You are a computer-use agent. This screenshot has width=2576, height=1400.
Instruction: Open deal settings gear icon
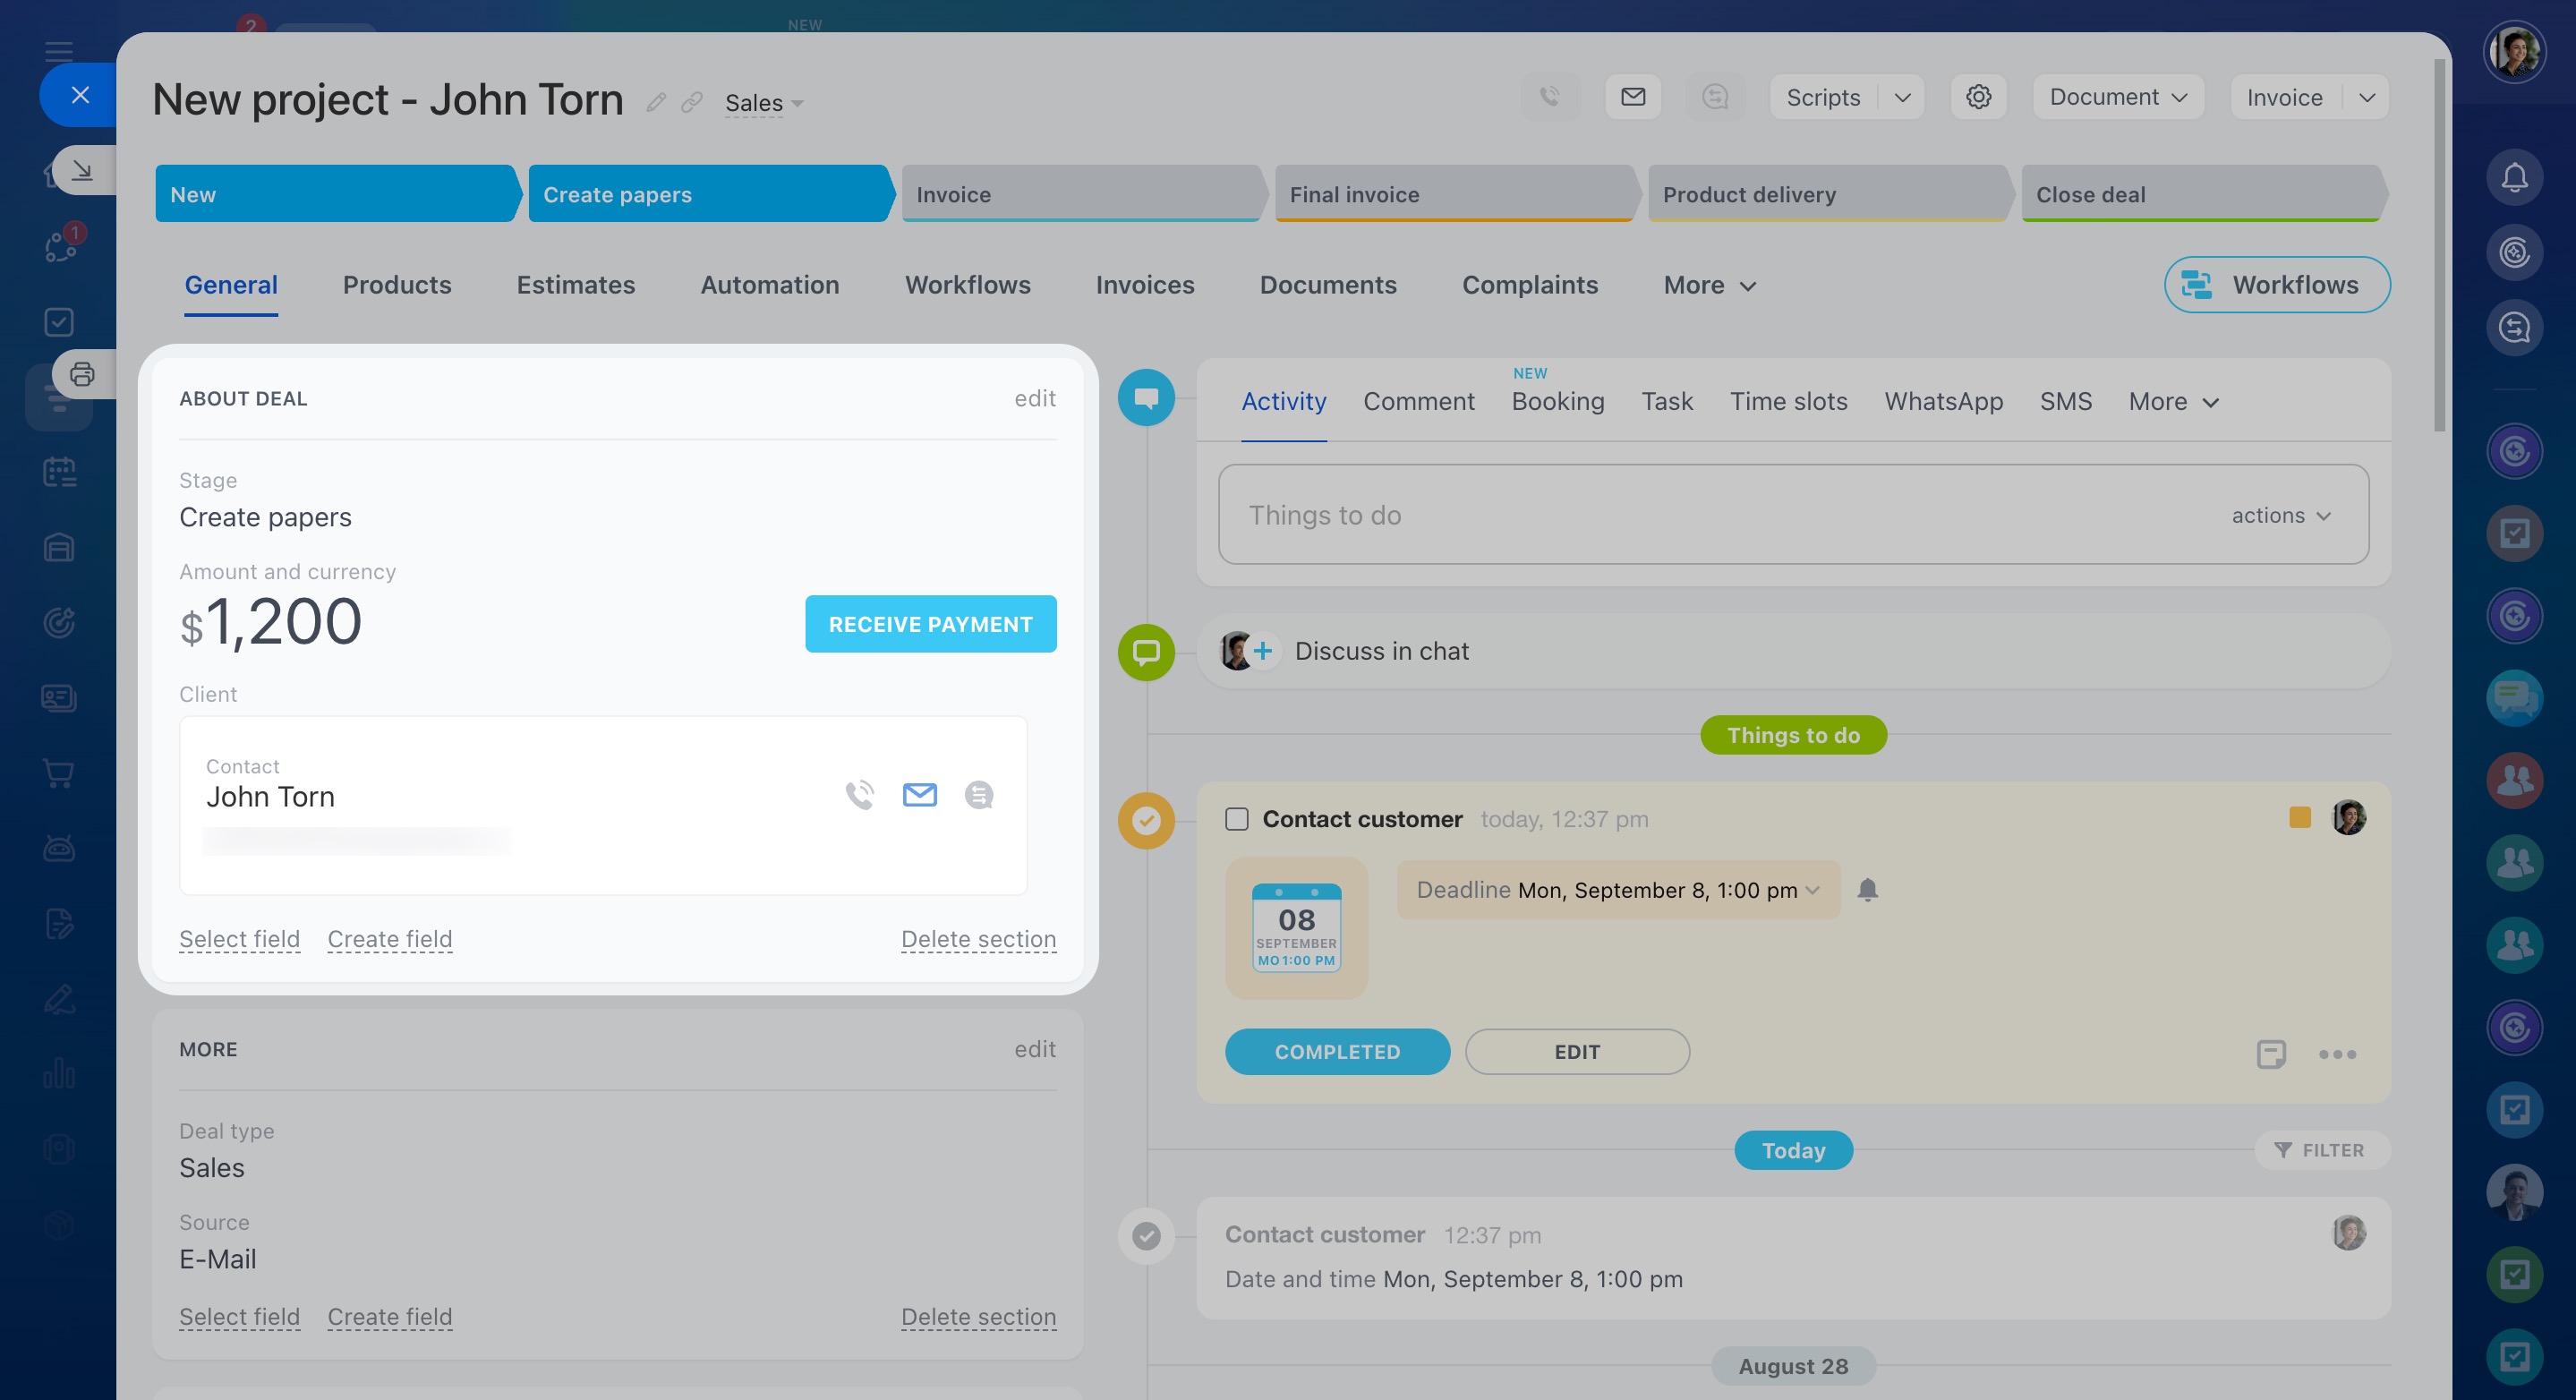pyautogui.click(x=1978, y=97)
